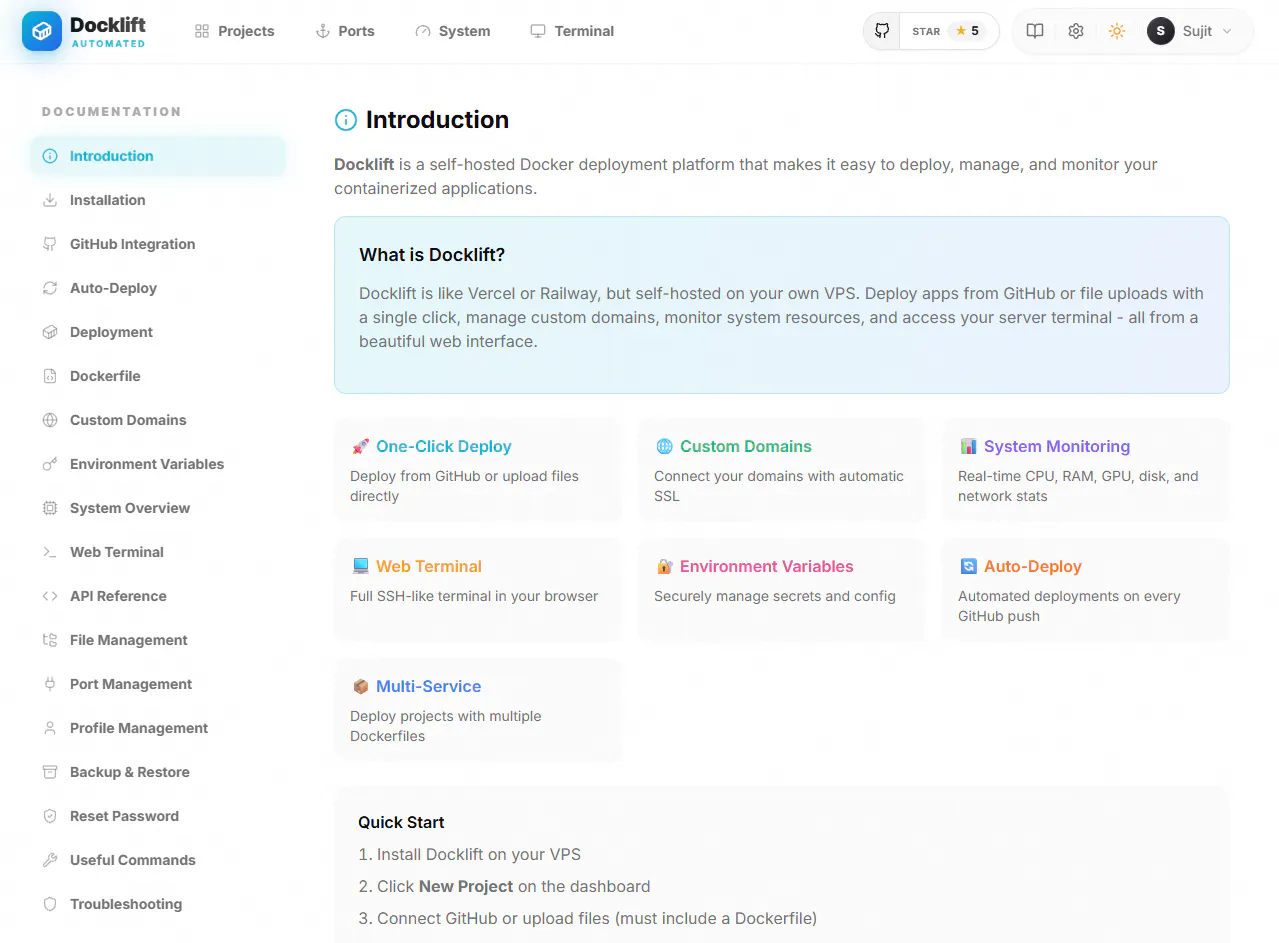This screenshot has height=943, width=1279.
Task: Click the Multi-Service card title
Action: point(429,686)
